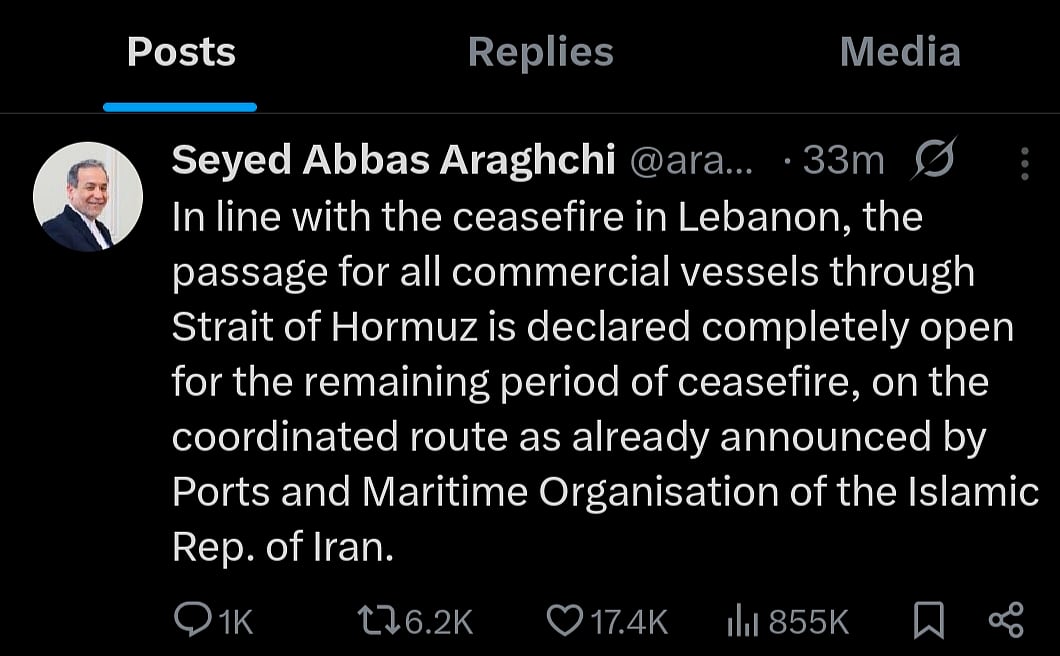Click the 33m post timestamp
This screenshot has width=1060, height=656.
click(842, 160)
